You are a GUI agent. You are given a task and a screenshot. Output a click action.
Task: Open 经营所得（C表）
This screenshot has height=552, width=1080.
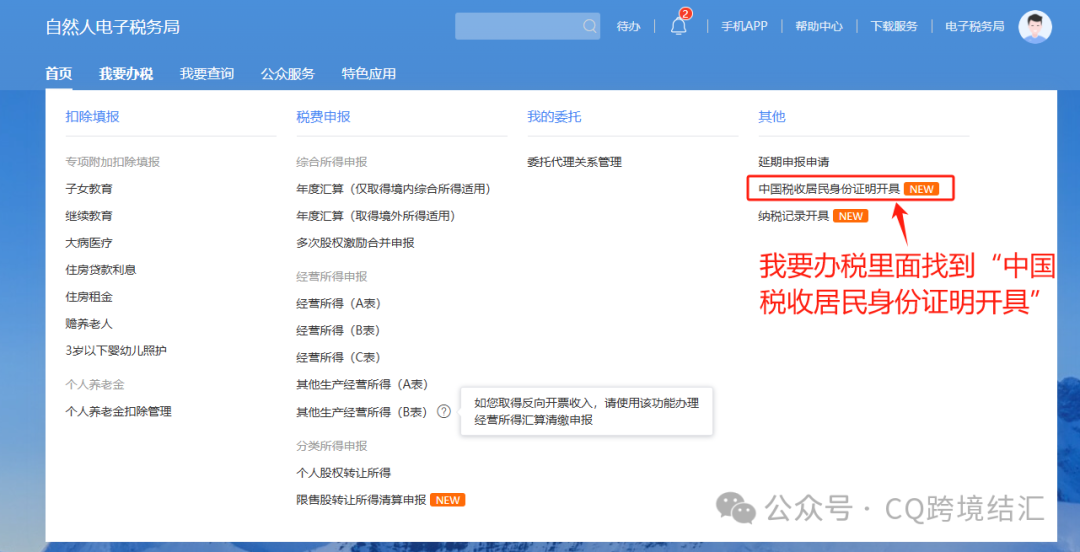pos(339,358)
